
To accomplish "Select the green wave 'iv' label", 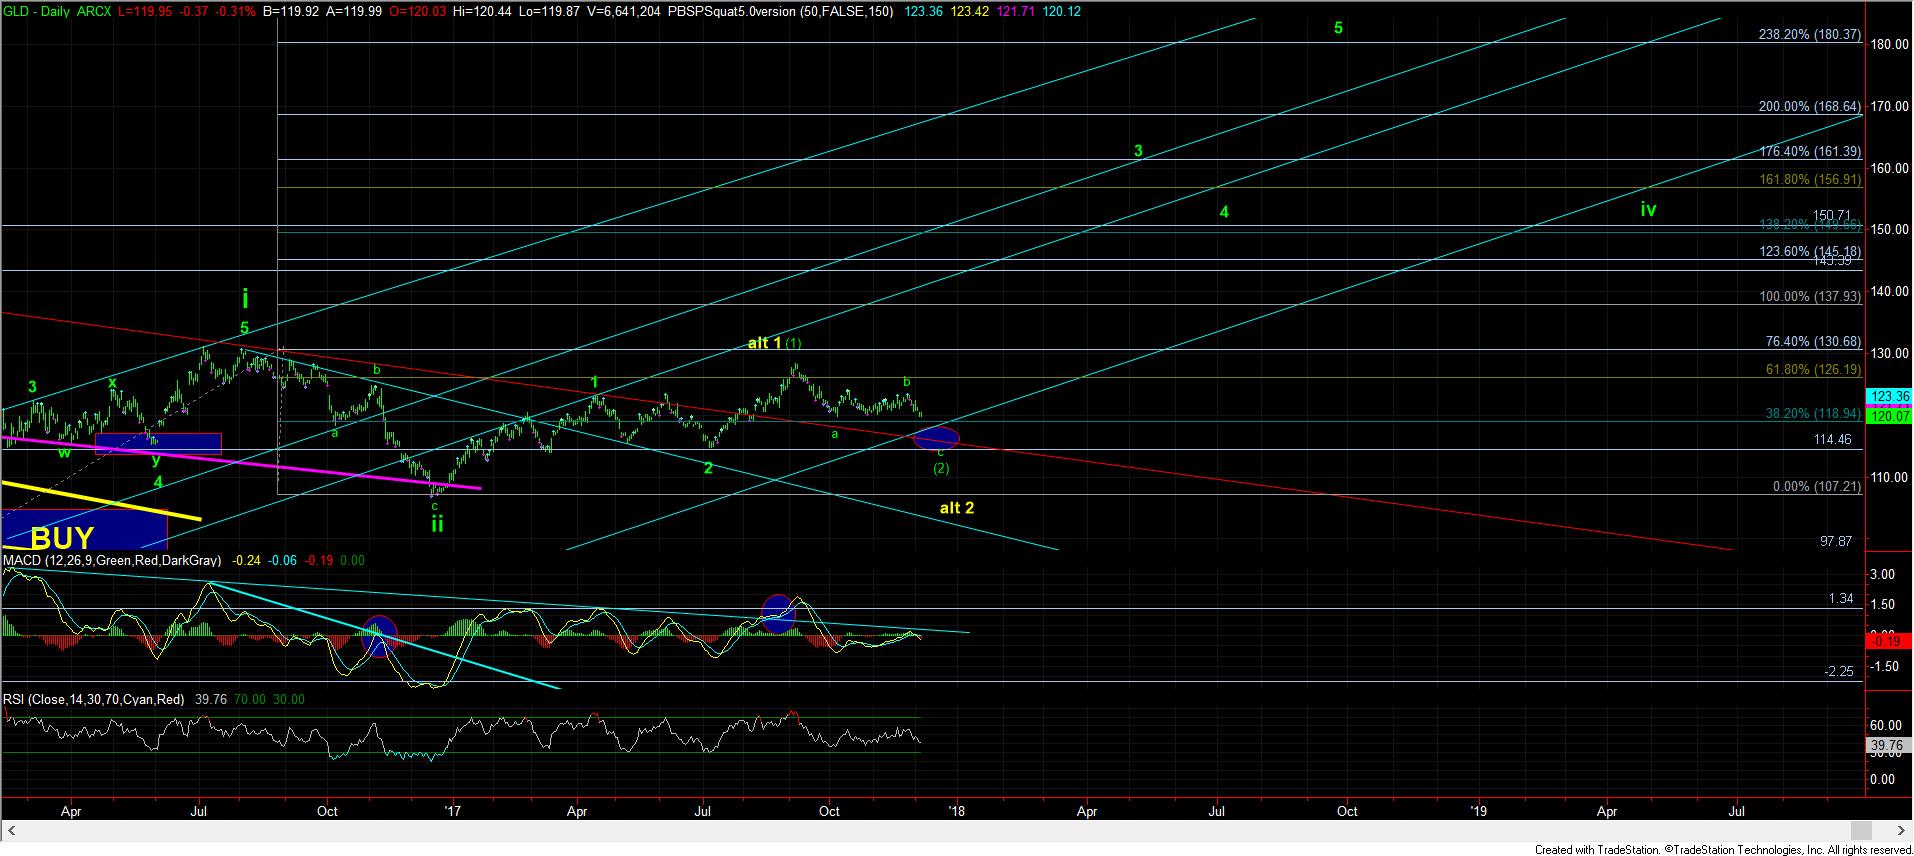I will point(1648,209).
